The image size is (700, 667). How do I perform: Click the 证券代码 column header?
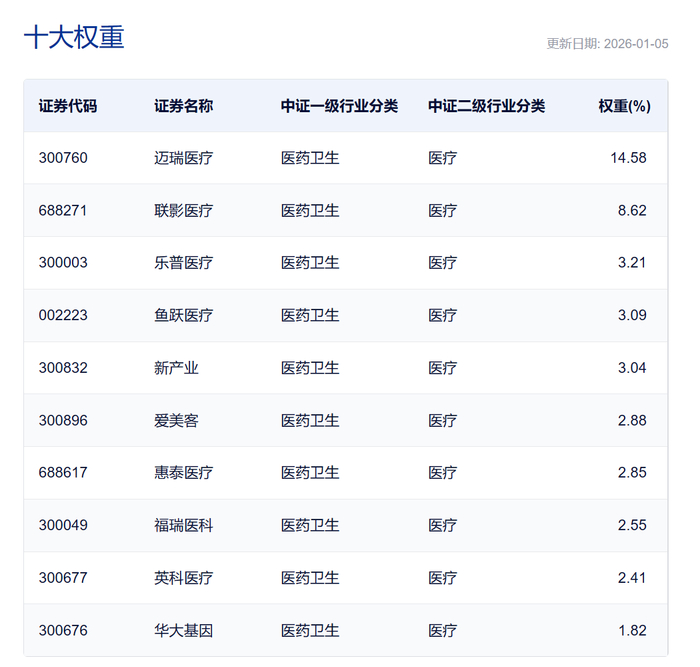coord(68,106)
